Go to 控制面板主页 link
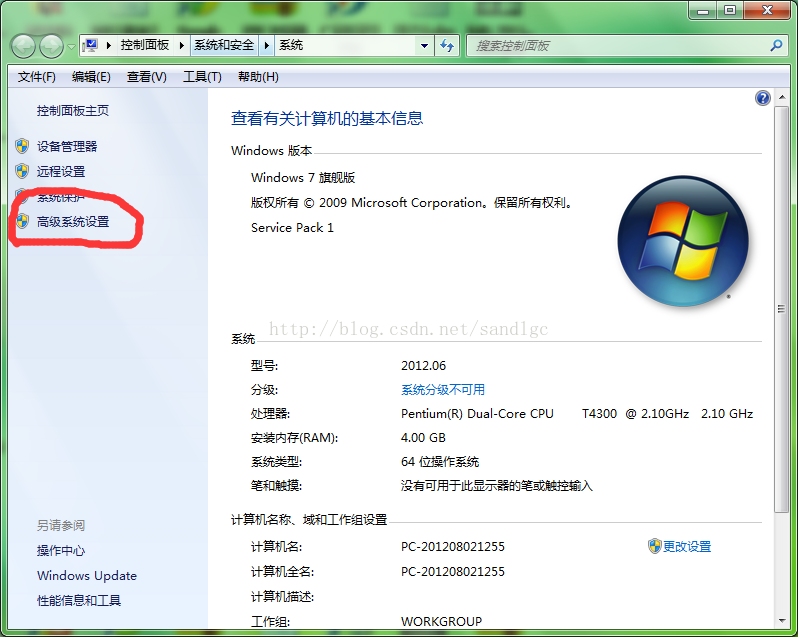 (73, 110)
